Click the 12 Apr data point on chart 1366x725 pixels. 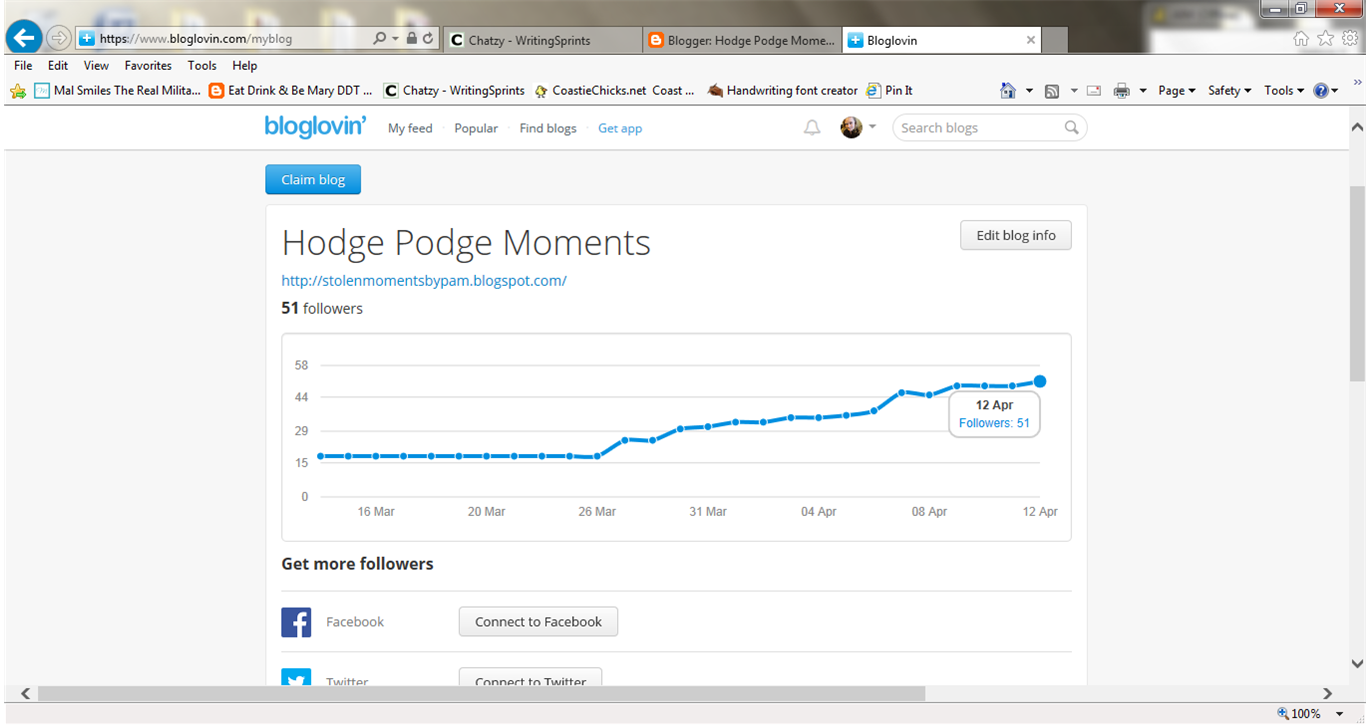point(1040,381)
